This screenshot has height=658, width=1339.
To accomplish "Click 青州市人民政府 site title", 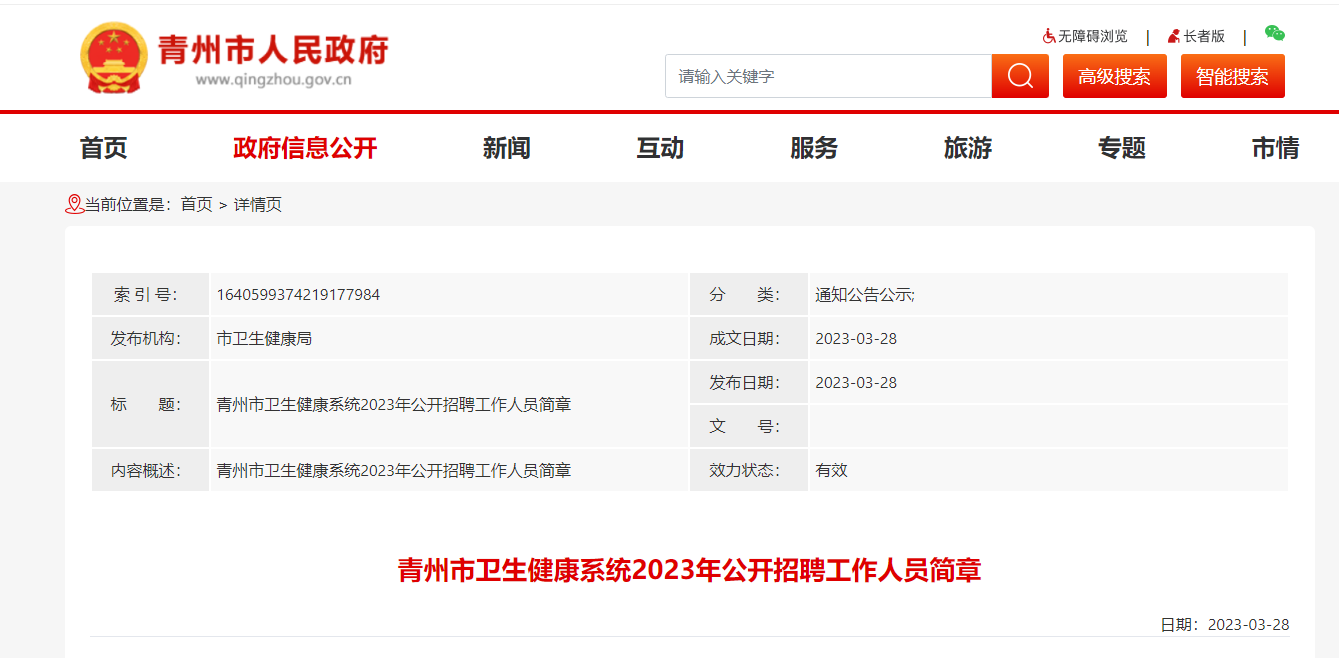I will (273, 49).
